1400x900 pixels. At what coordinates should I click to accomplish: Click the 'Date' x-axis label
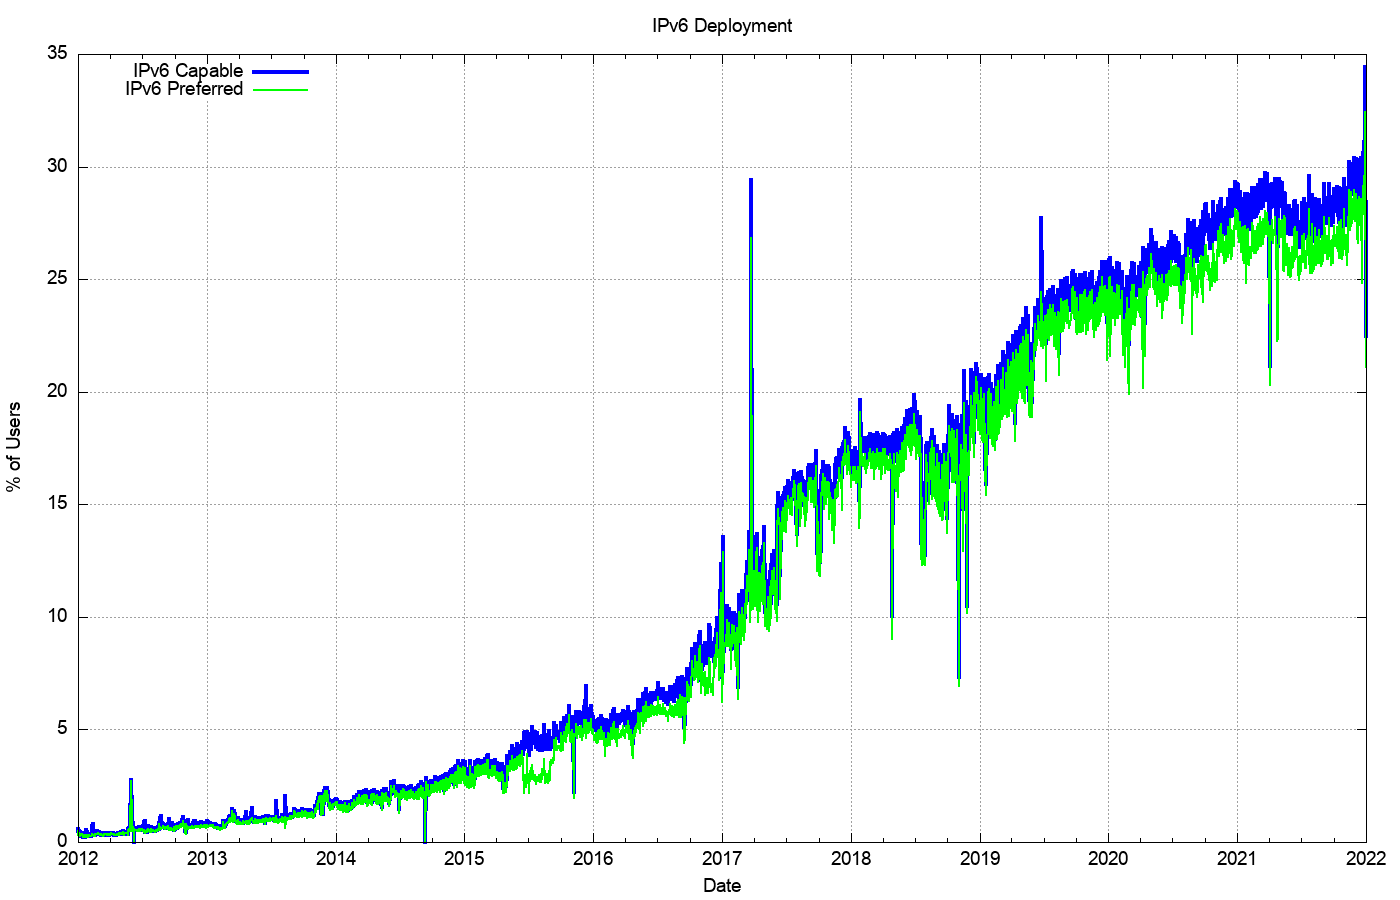[x=722, y=885]
